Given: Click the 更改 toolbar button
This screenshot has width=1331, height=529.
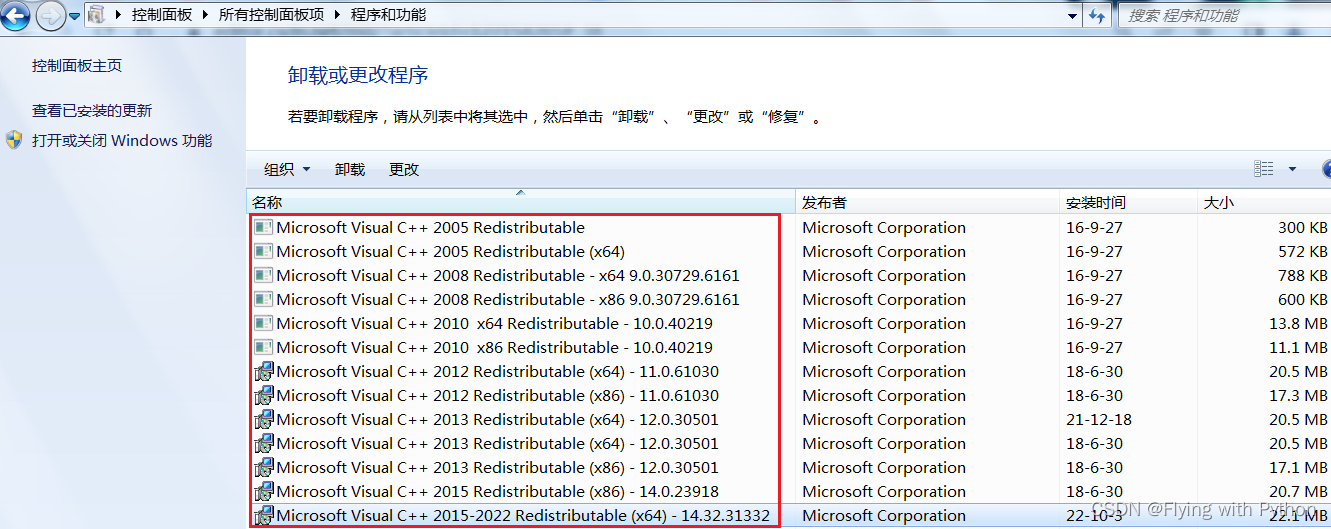Looking at the screenshot, I should tap(404, 170).
